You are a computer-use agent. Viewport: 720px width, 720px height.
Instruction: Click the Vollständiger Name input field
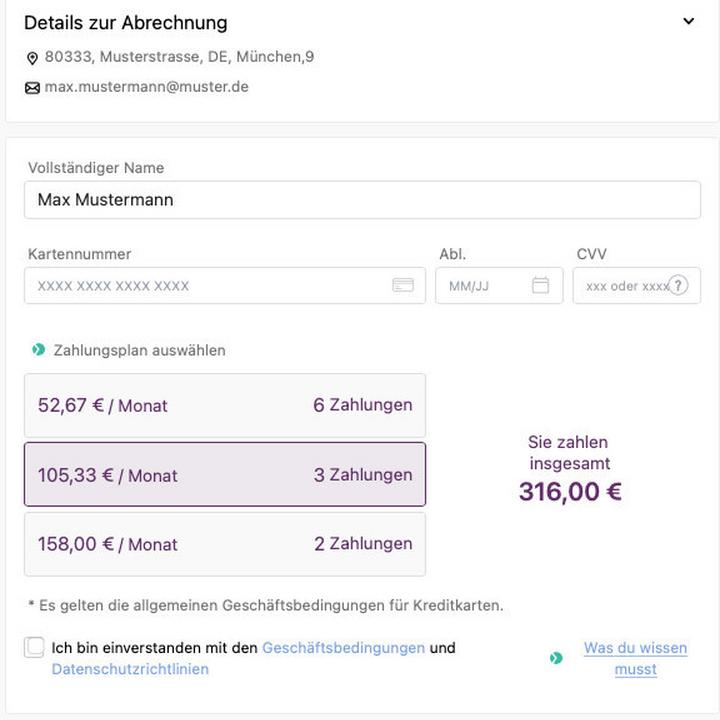coord(362,200)
